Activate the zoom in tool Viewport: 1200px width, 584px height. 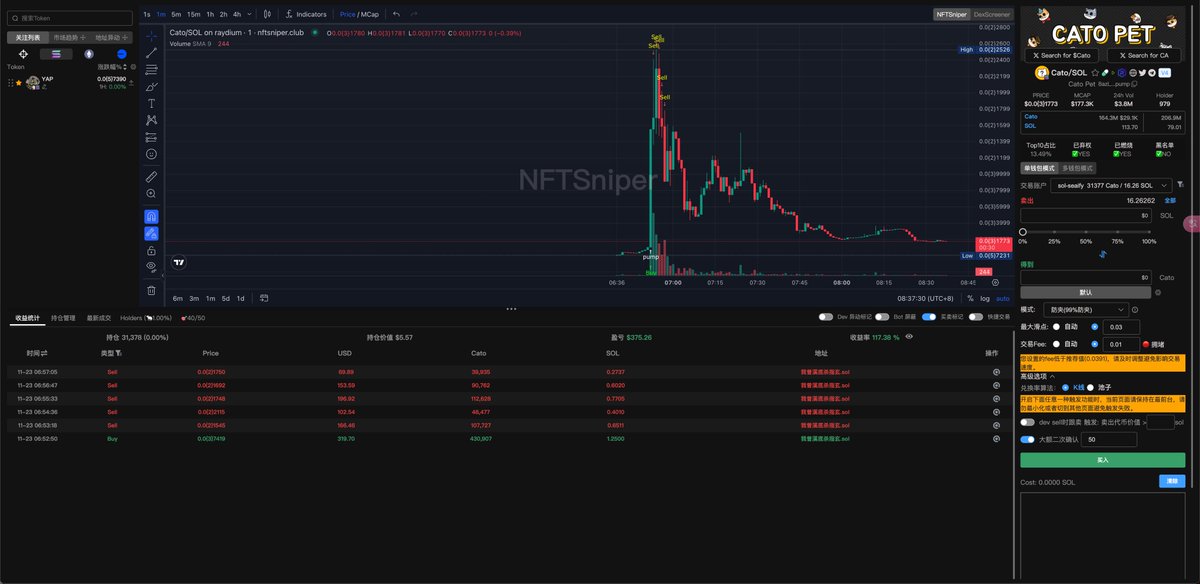tap(151, 193)
